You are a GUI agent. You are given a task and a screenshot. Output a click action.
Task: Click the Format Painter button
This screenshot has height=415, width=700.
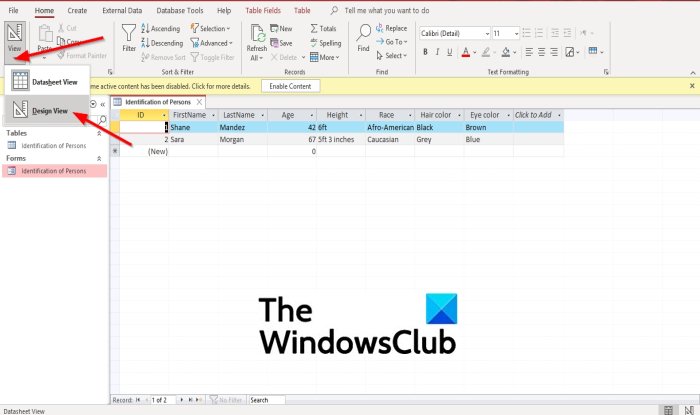82,55
